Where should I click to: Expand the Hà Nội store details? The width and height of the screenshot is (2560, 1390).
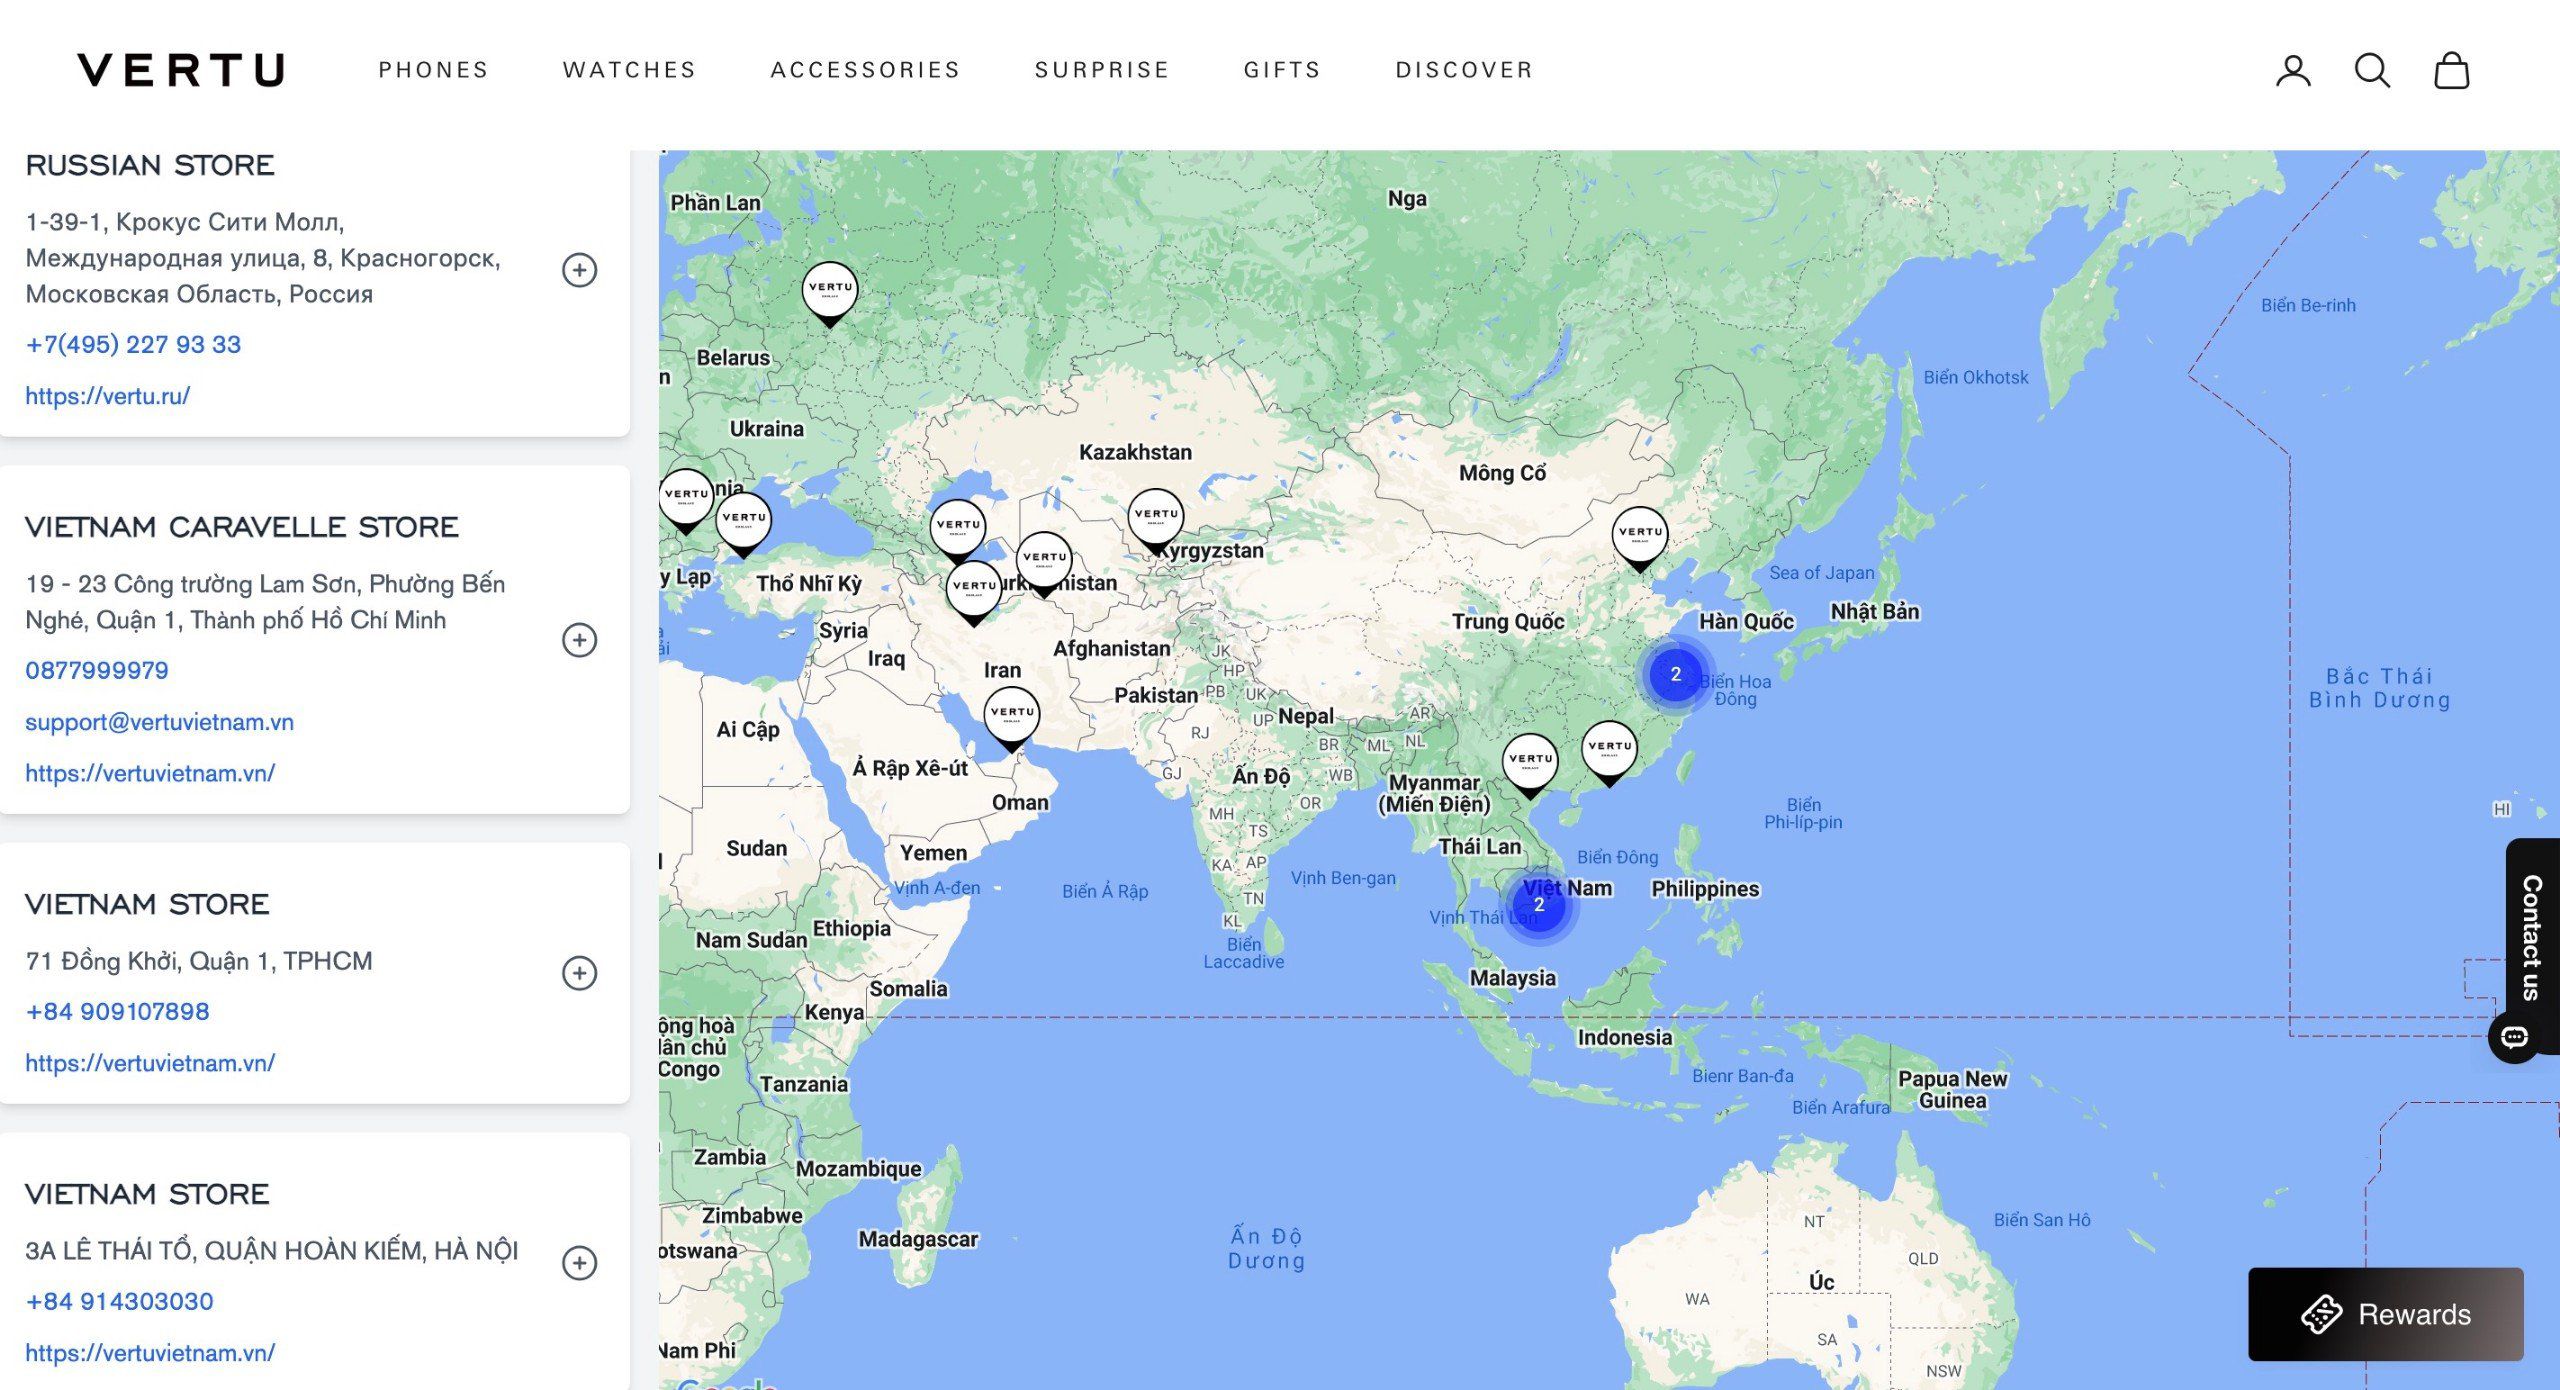[579, 1263]
